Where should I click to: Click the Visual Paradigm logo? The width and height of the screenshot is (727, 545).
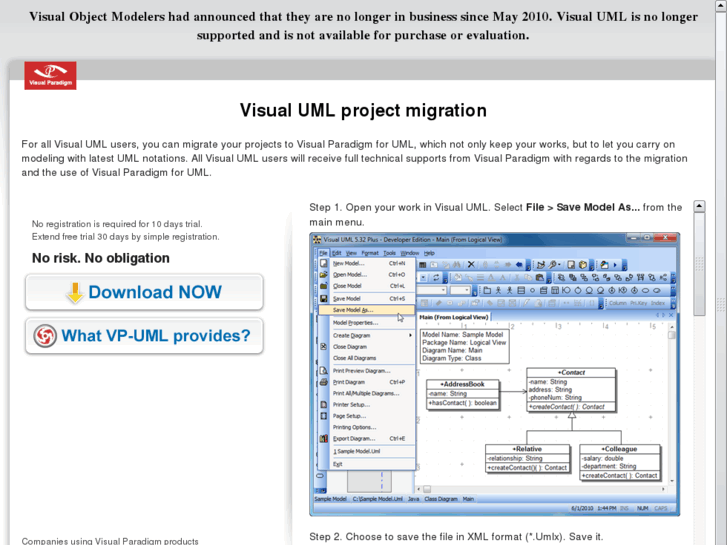[50, 76]
